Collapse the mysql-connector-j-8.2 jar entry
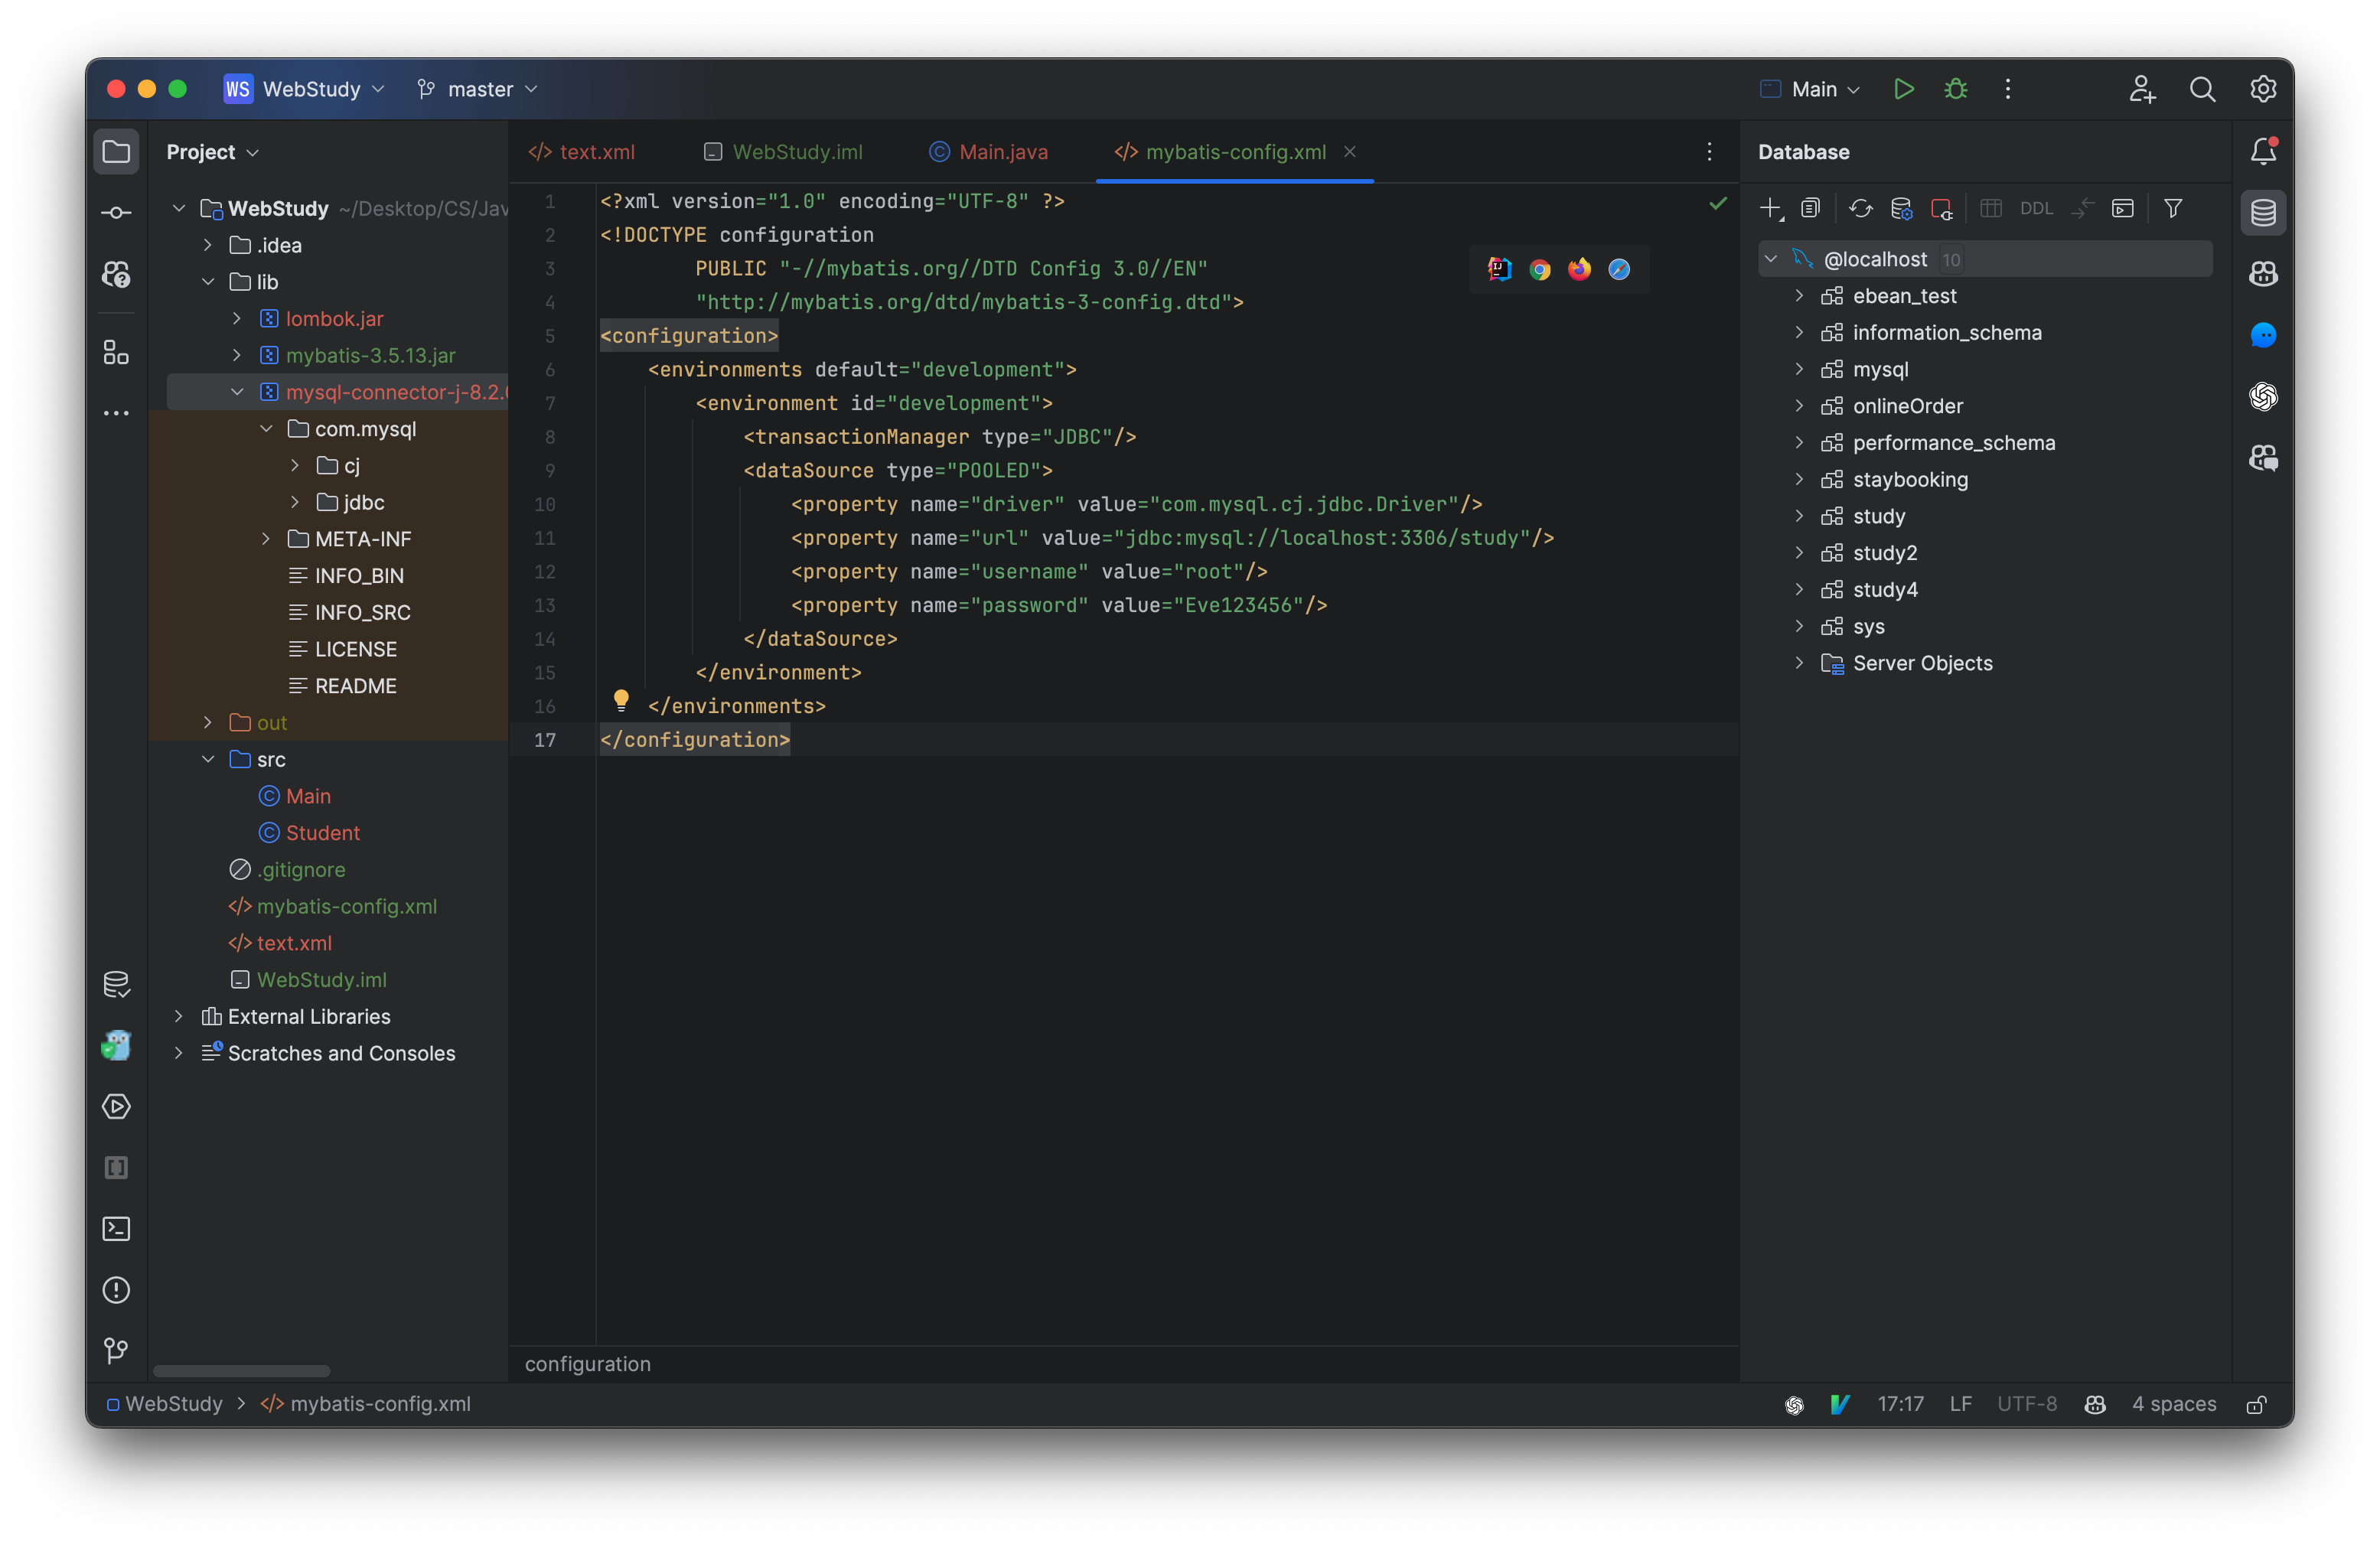Screen dimensions: 2380x1541 pyautogui.click(x=237, y=392)
